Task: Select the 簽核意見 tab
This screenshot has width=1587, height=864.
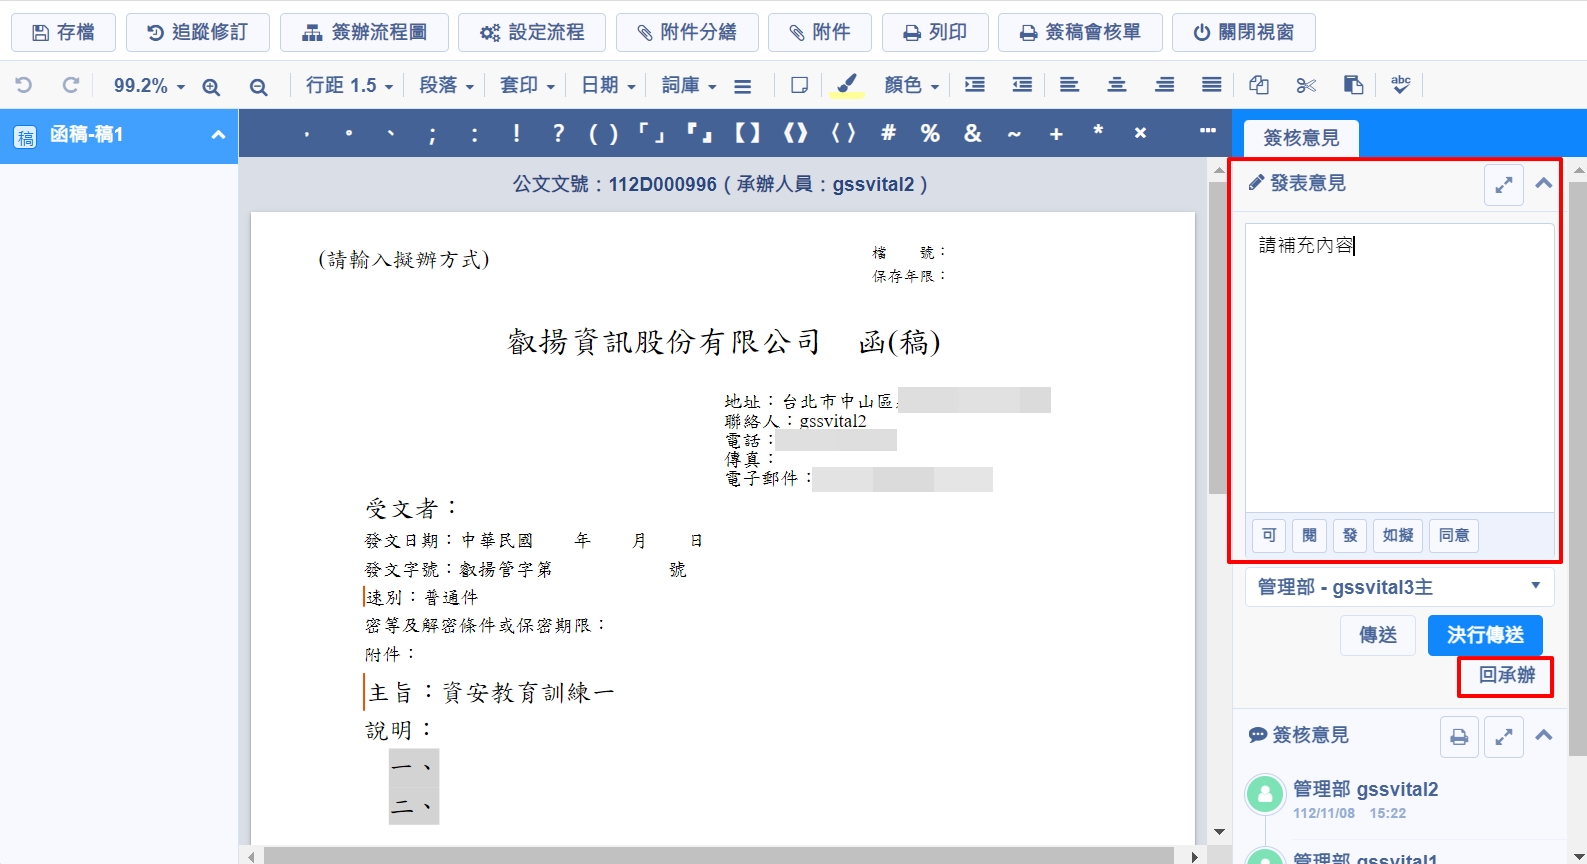Action: [x=1300, y=138]
